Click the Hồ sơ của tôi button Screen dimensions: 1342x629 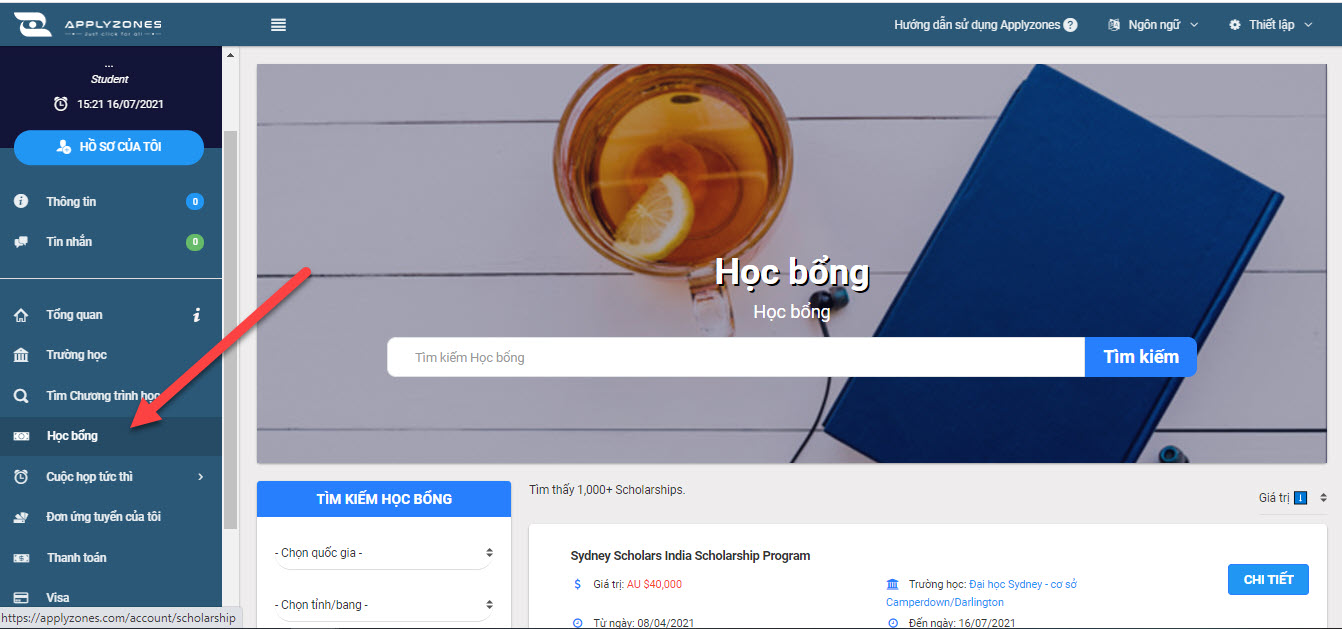click(x=109, y=147)
